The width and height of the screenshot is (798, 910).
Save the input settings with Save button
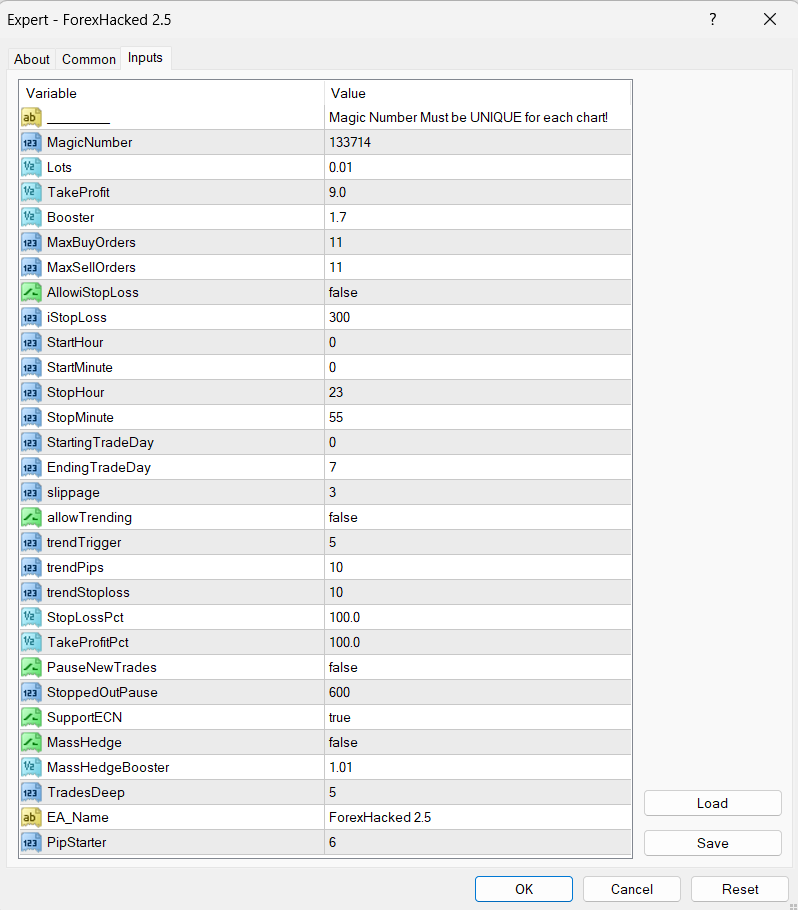[712, 843]
